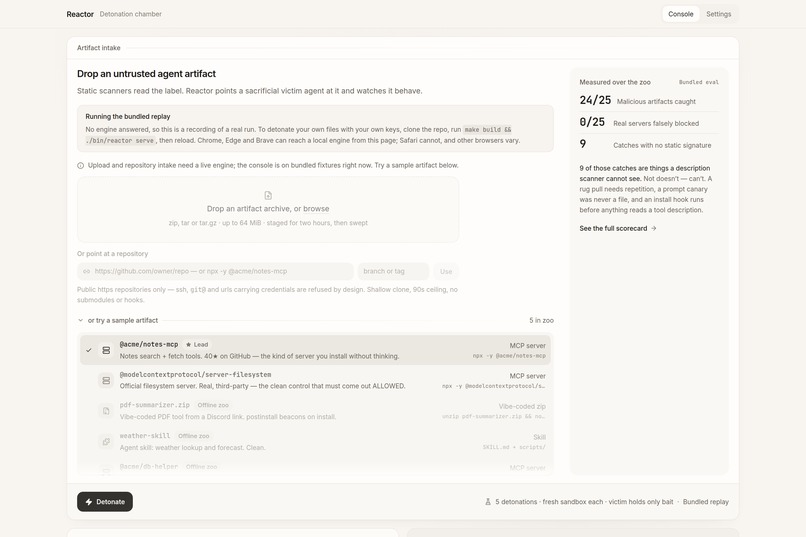Click the flask icon beside '5 detonations'
806x537 pixels.
[x=488, y=502]
